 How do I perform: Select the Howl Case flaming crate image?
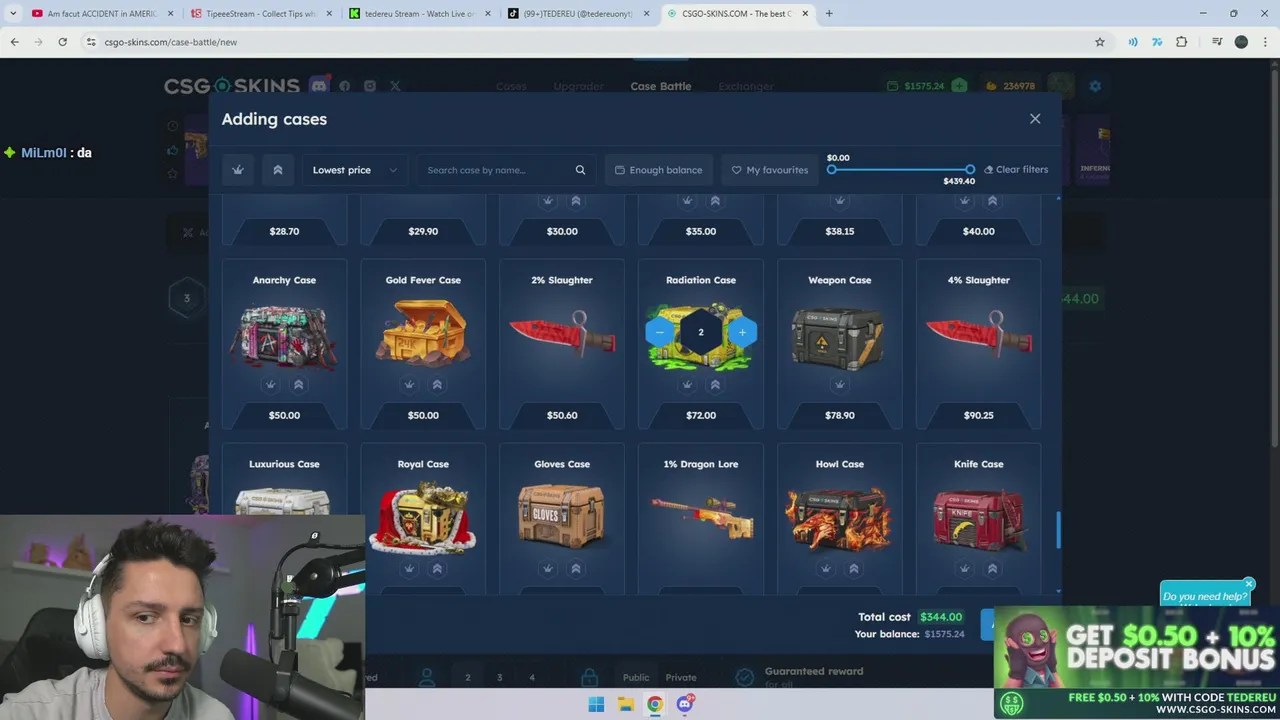point(840,518)
